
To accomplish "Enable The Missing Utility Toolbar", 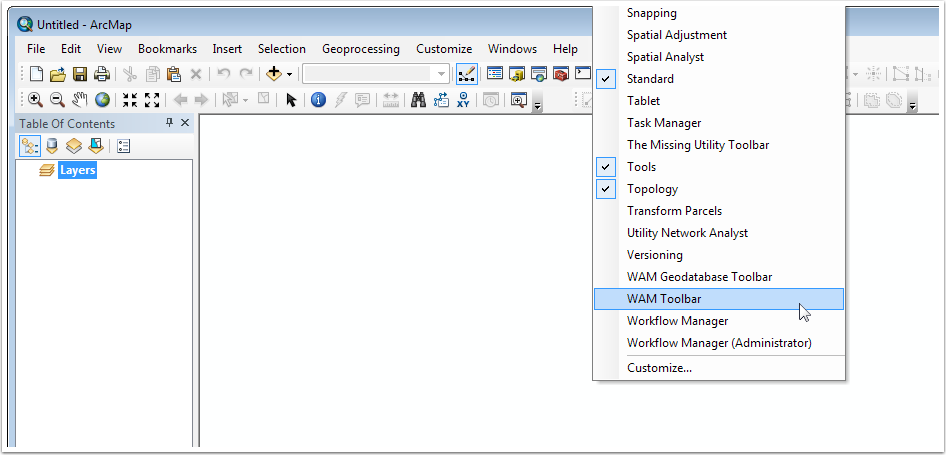I will [719, 145].
